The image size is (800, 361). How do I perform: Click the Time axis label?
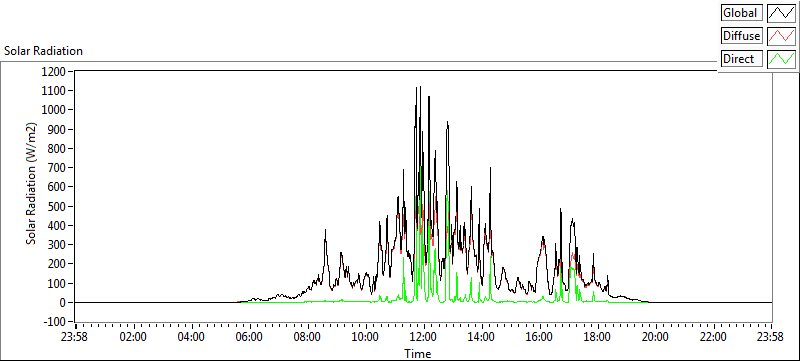tap(417, 353)
